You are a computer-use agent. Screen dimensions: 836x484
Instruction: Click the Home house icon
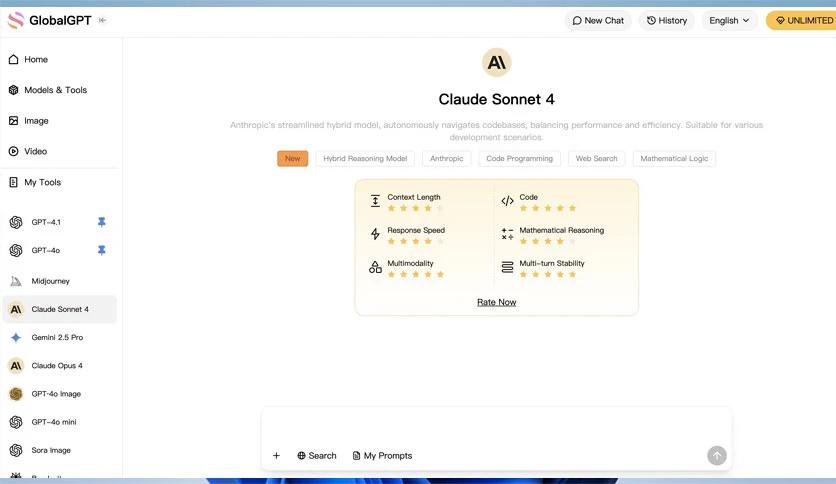point(13,59)
